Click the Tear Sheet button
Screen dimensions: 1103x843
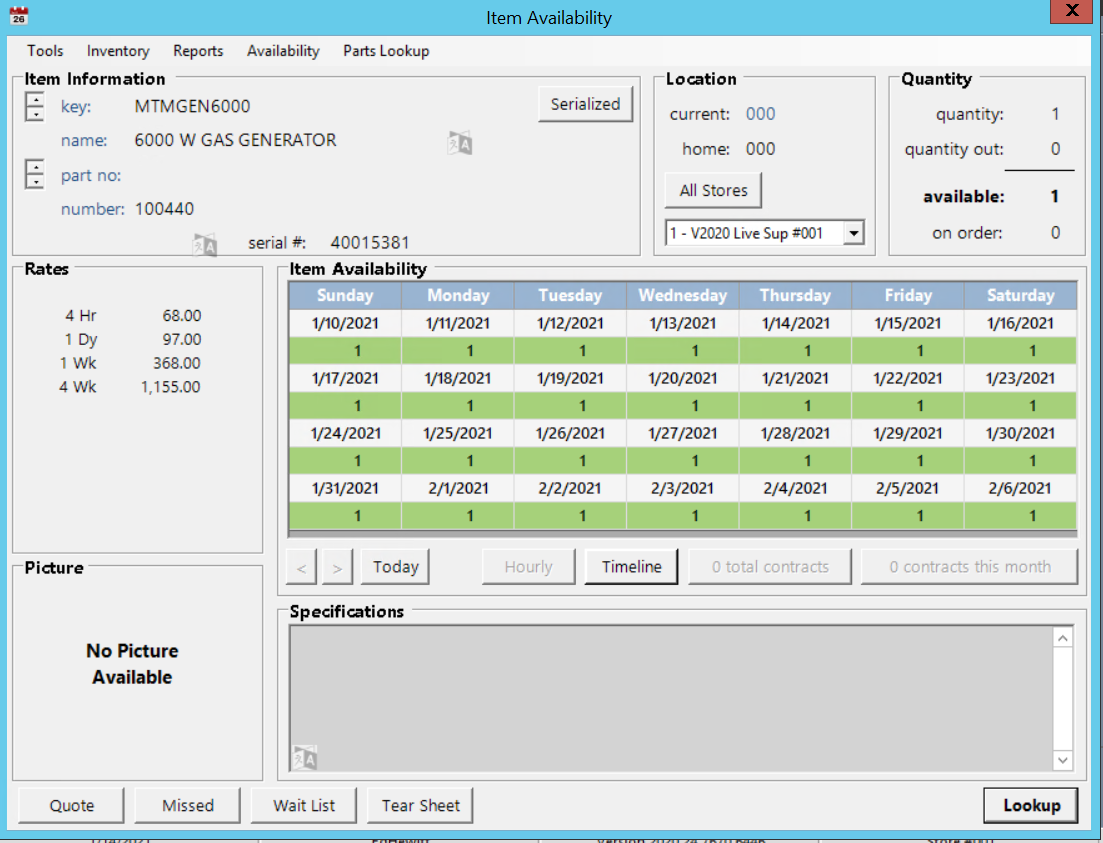click(x=420, y=805)
